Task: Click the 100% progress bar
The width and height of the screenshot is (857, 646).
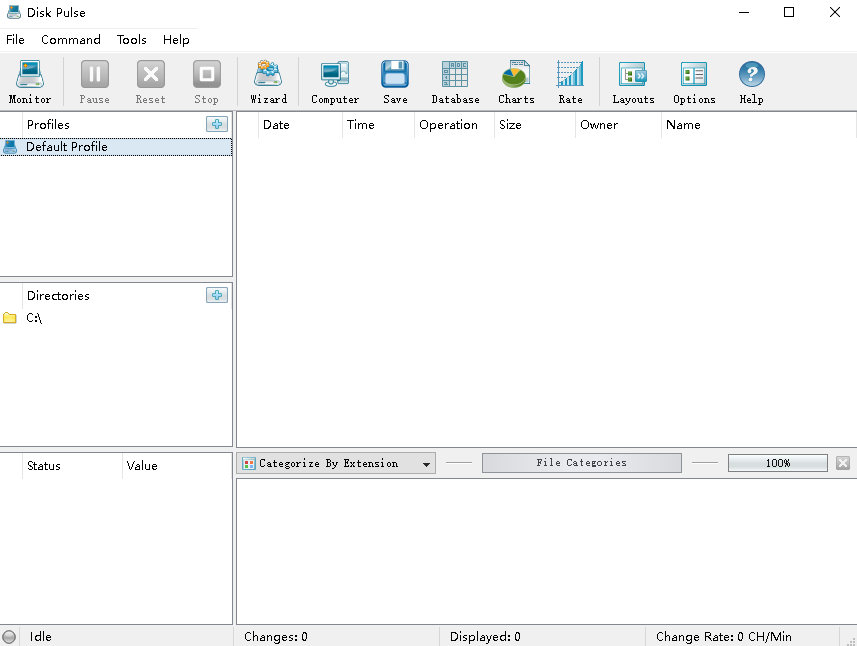Action: click(777, 463)
